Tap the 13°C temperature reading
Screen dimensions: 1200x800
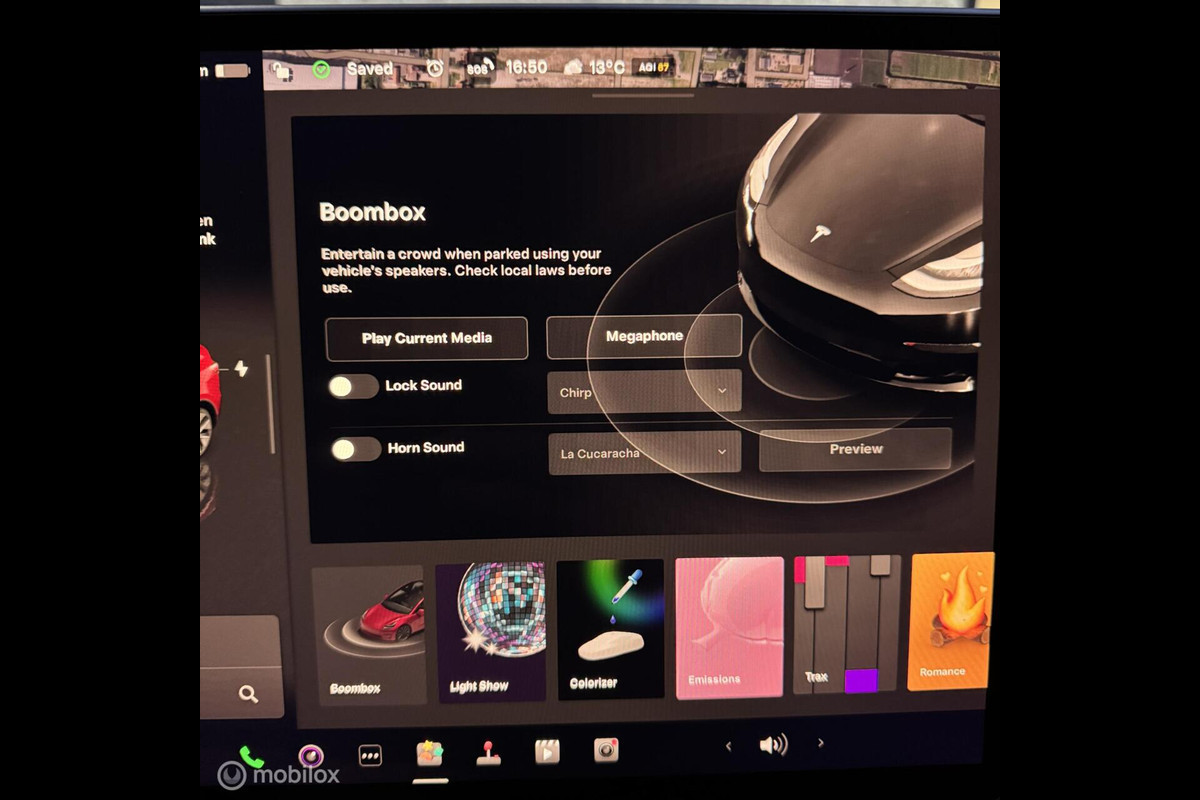coord(607,67)
